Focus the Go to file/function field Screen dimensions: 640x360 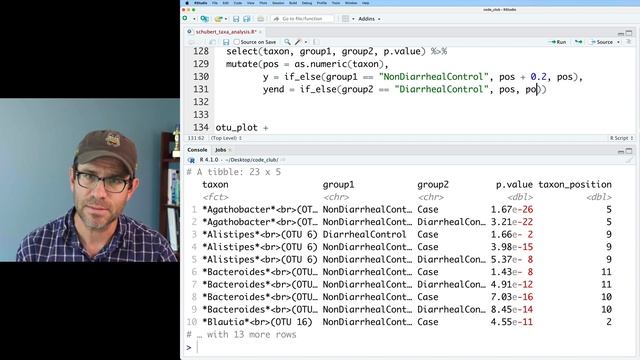tap(302, 19)
